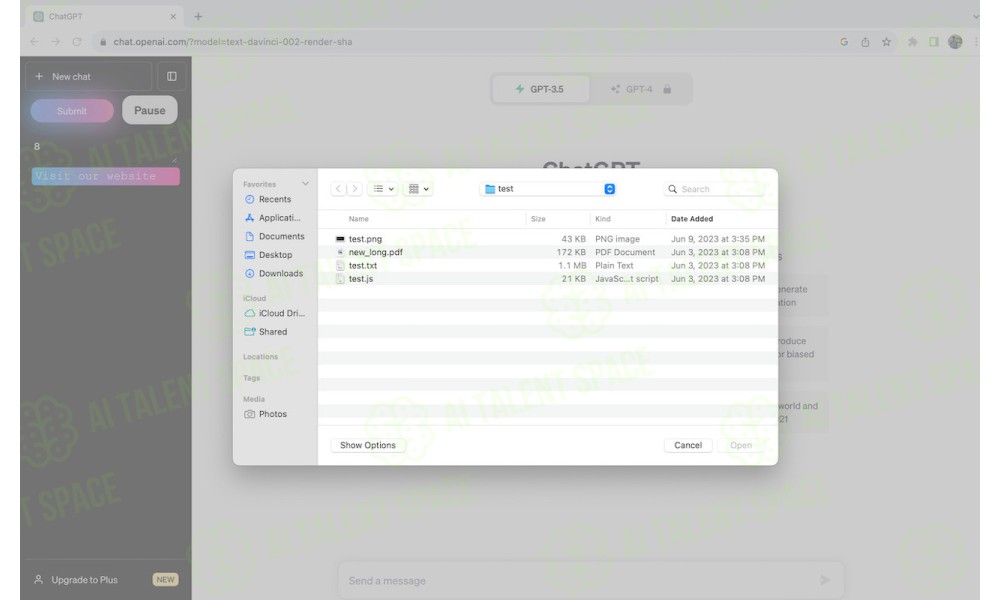Sort files by Name column
This screenshot has width=1000, height=600.
[358, 219]
